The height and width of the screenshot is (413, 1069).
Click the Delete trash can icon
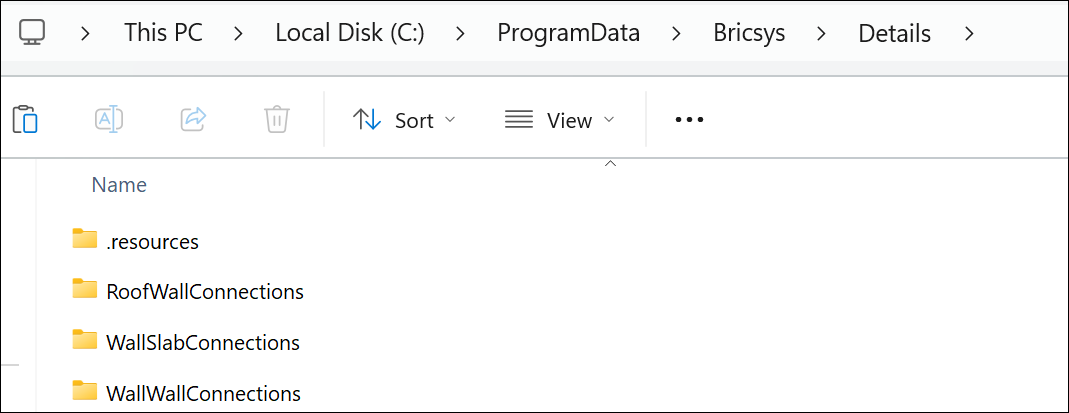[x=277, y=120]
